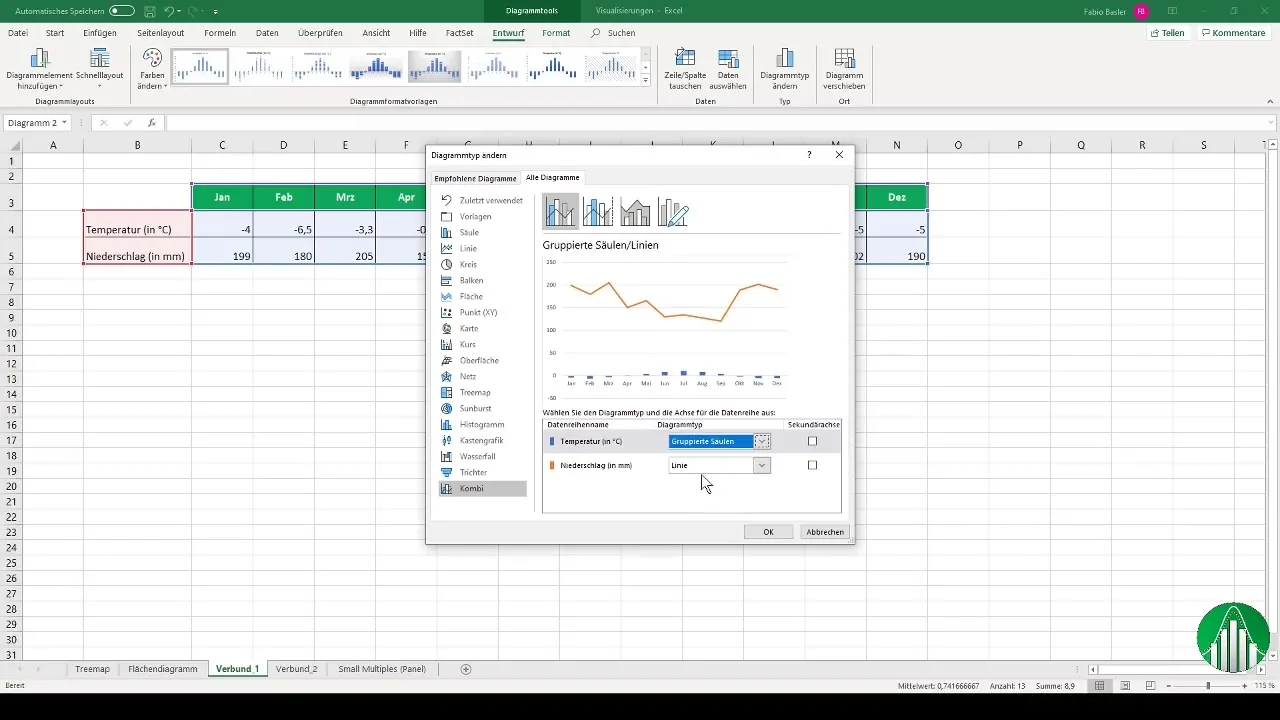Open the Flächendiagramm sheet tab

[163, 669]
